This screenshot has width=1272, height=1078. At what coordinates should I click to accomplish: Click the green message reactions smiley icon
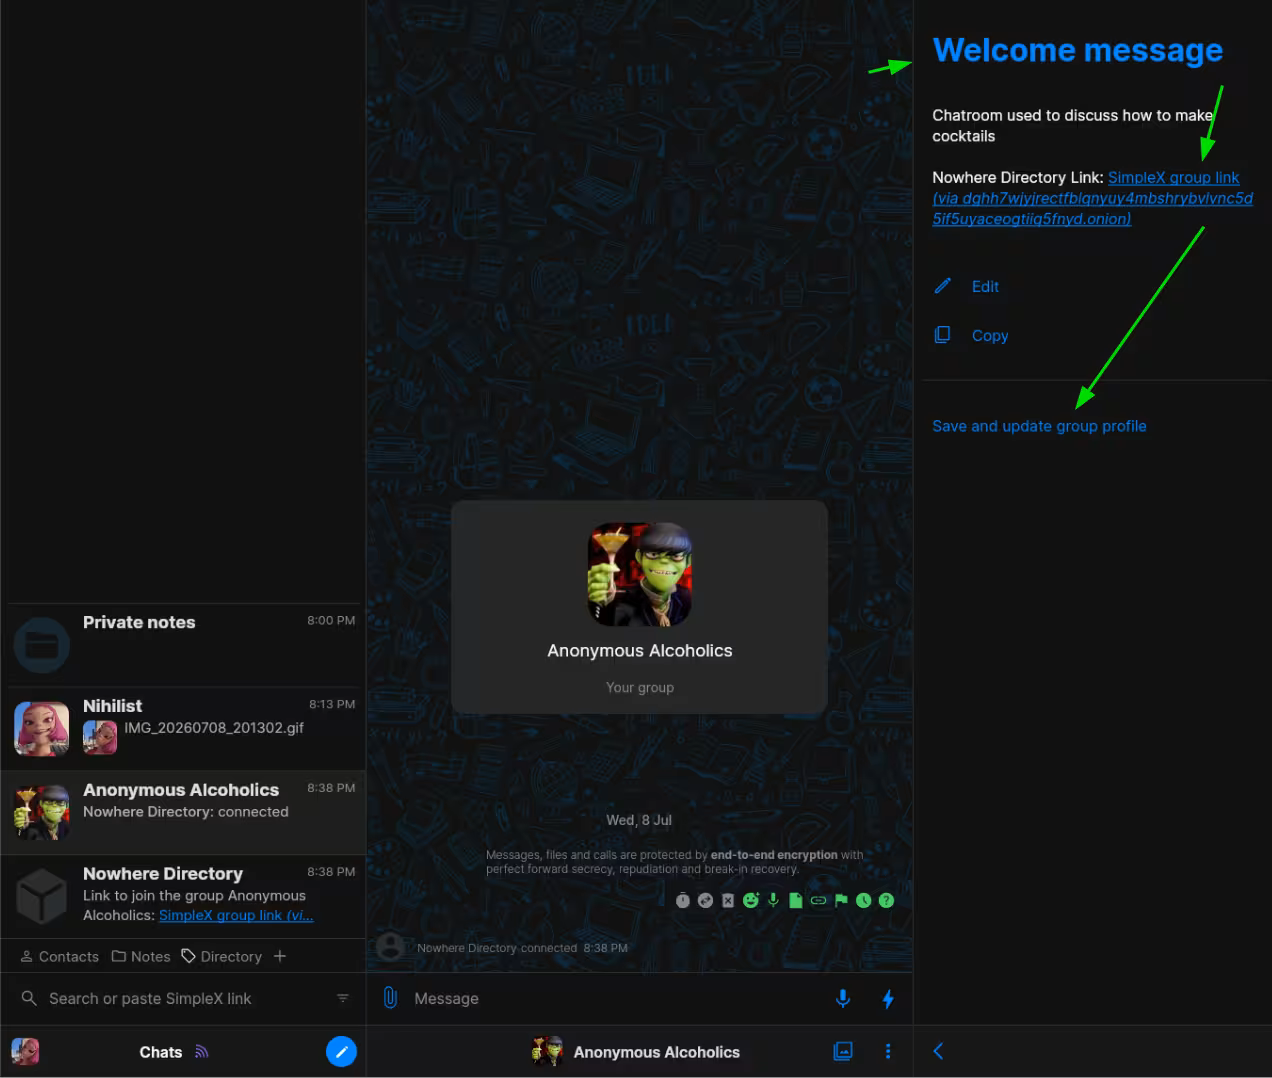point(751,900)
